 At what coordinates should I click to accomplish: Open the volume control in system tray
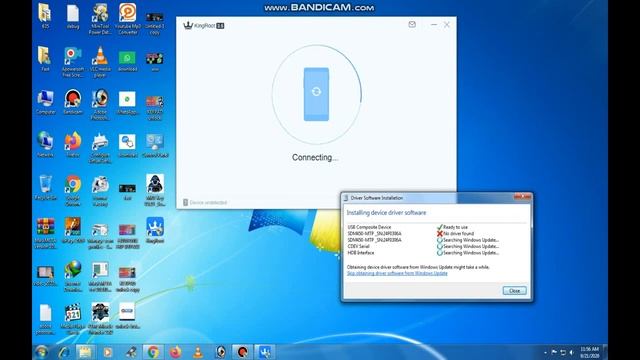[x=571, y=352]
